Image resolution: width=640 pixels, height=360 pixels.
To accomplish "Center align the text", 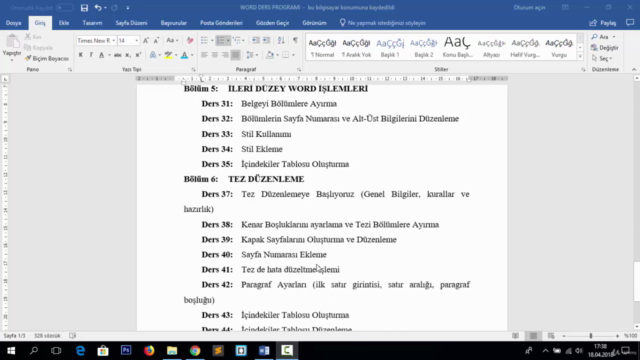I will point(215,55).
